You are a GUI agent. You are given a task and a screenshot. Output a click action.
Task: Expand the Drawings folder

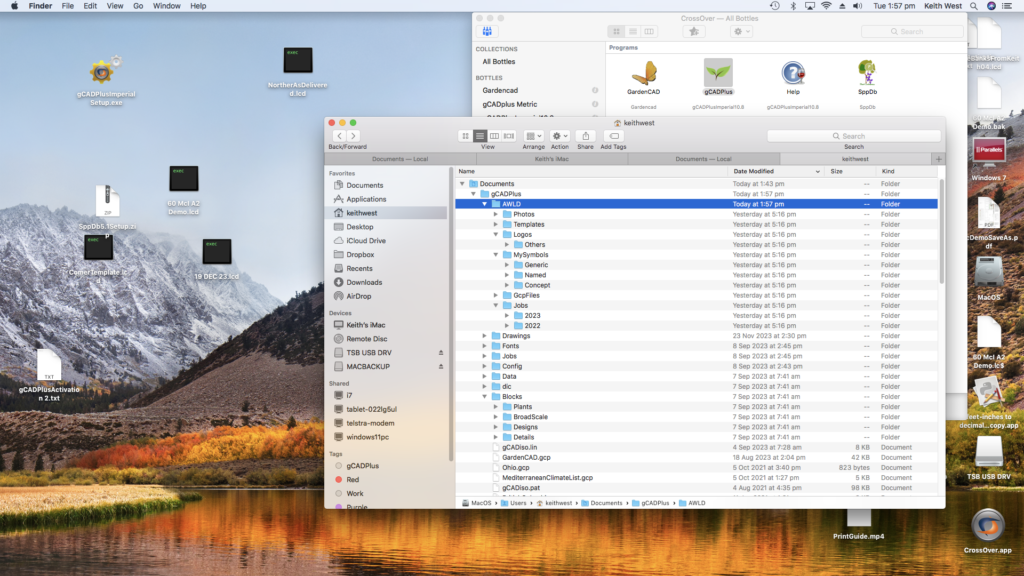pyautogui.click(x=485, y=336)
